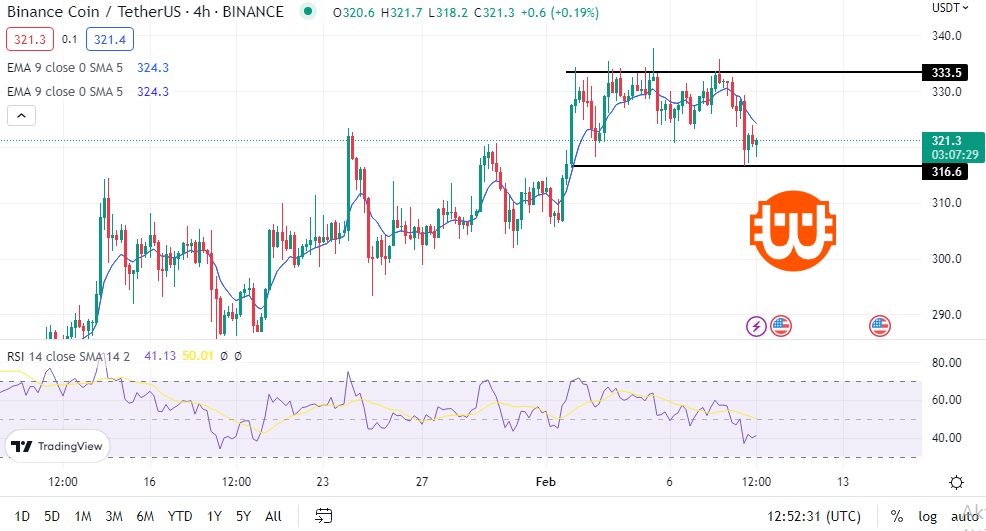Click the 340.0 price axis label
This screenshot has width=986, height=531.
coord(946,36)
